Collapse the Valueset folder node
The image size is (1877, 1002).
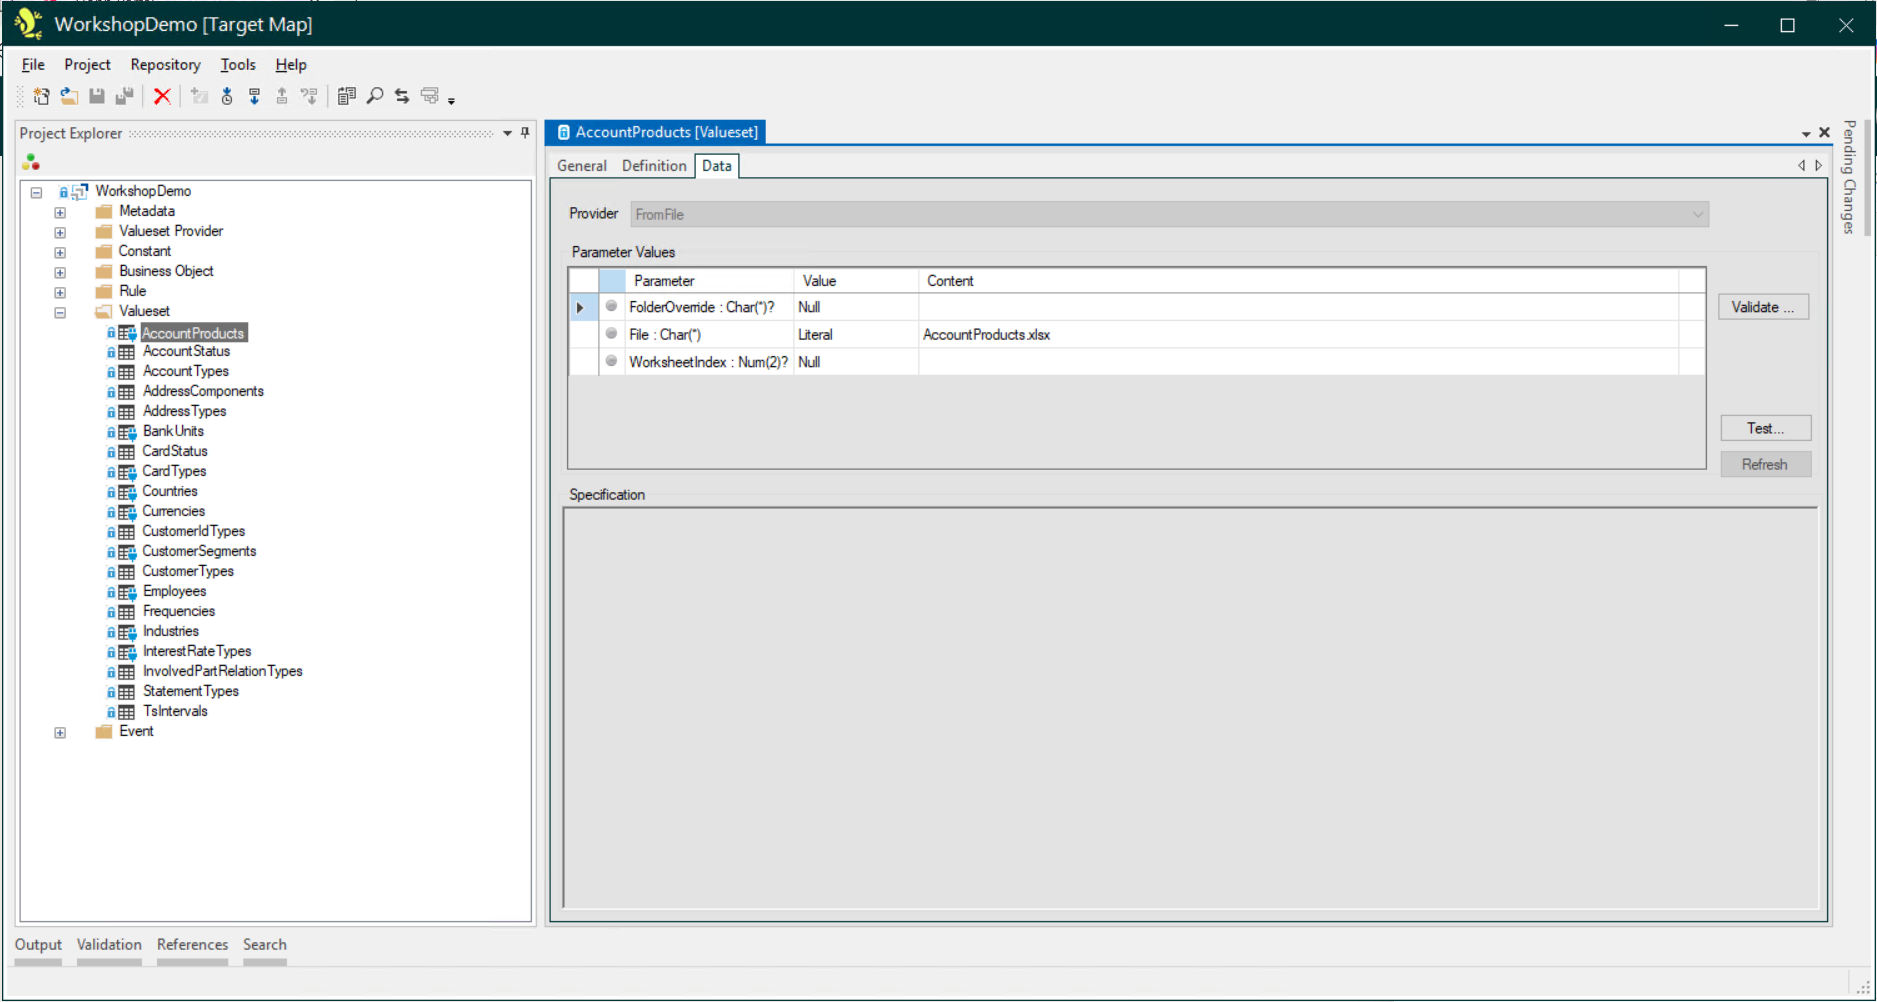coord(60,312)
